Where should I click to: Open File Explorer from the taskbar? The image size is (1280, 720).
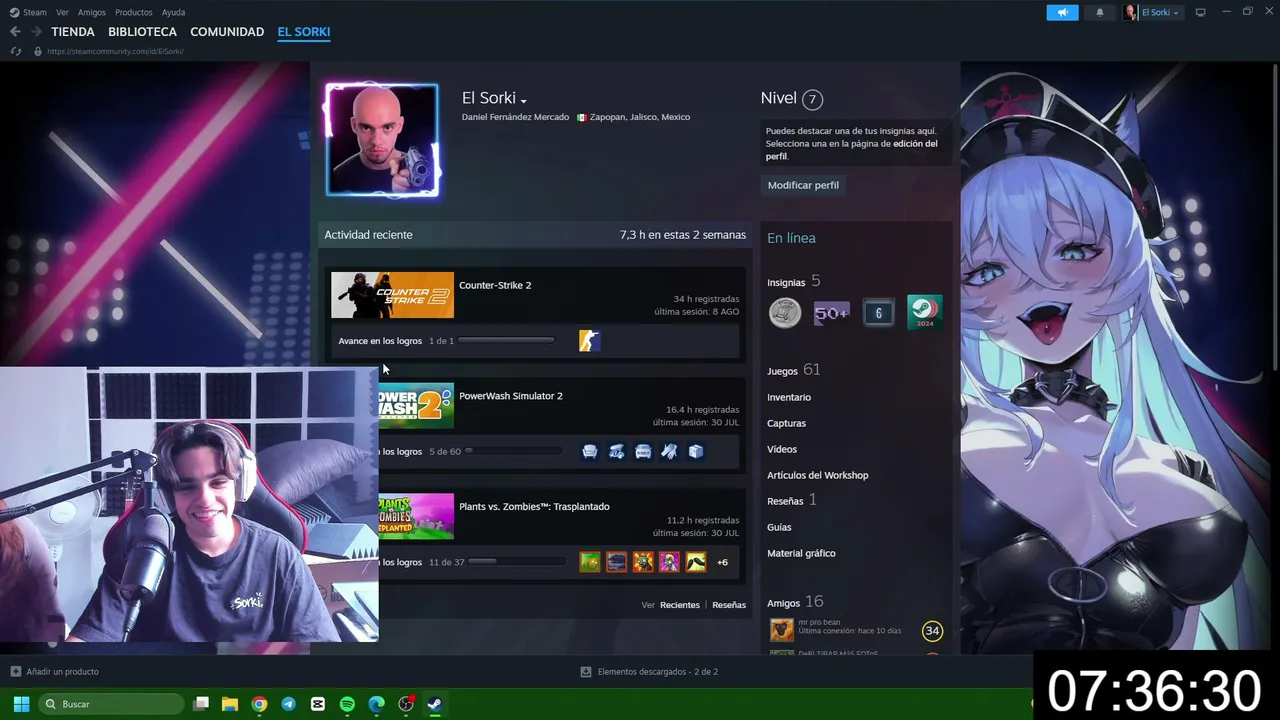coord(230,704)
